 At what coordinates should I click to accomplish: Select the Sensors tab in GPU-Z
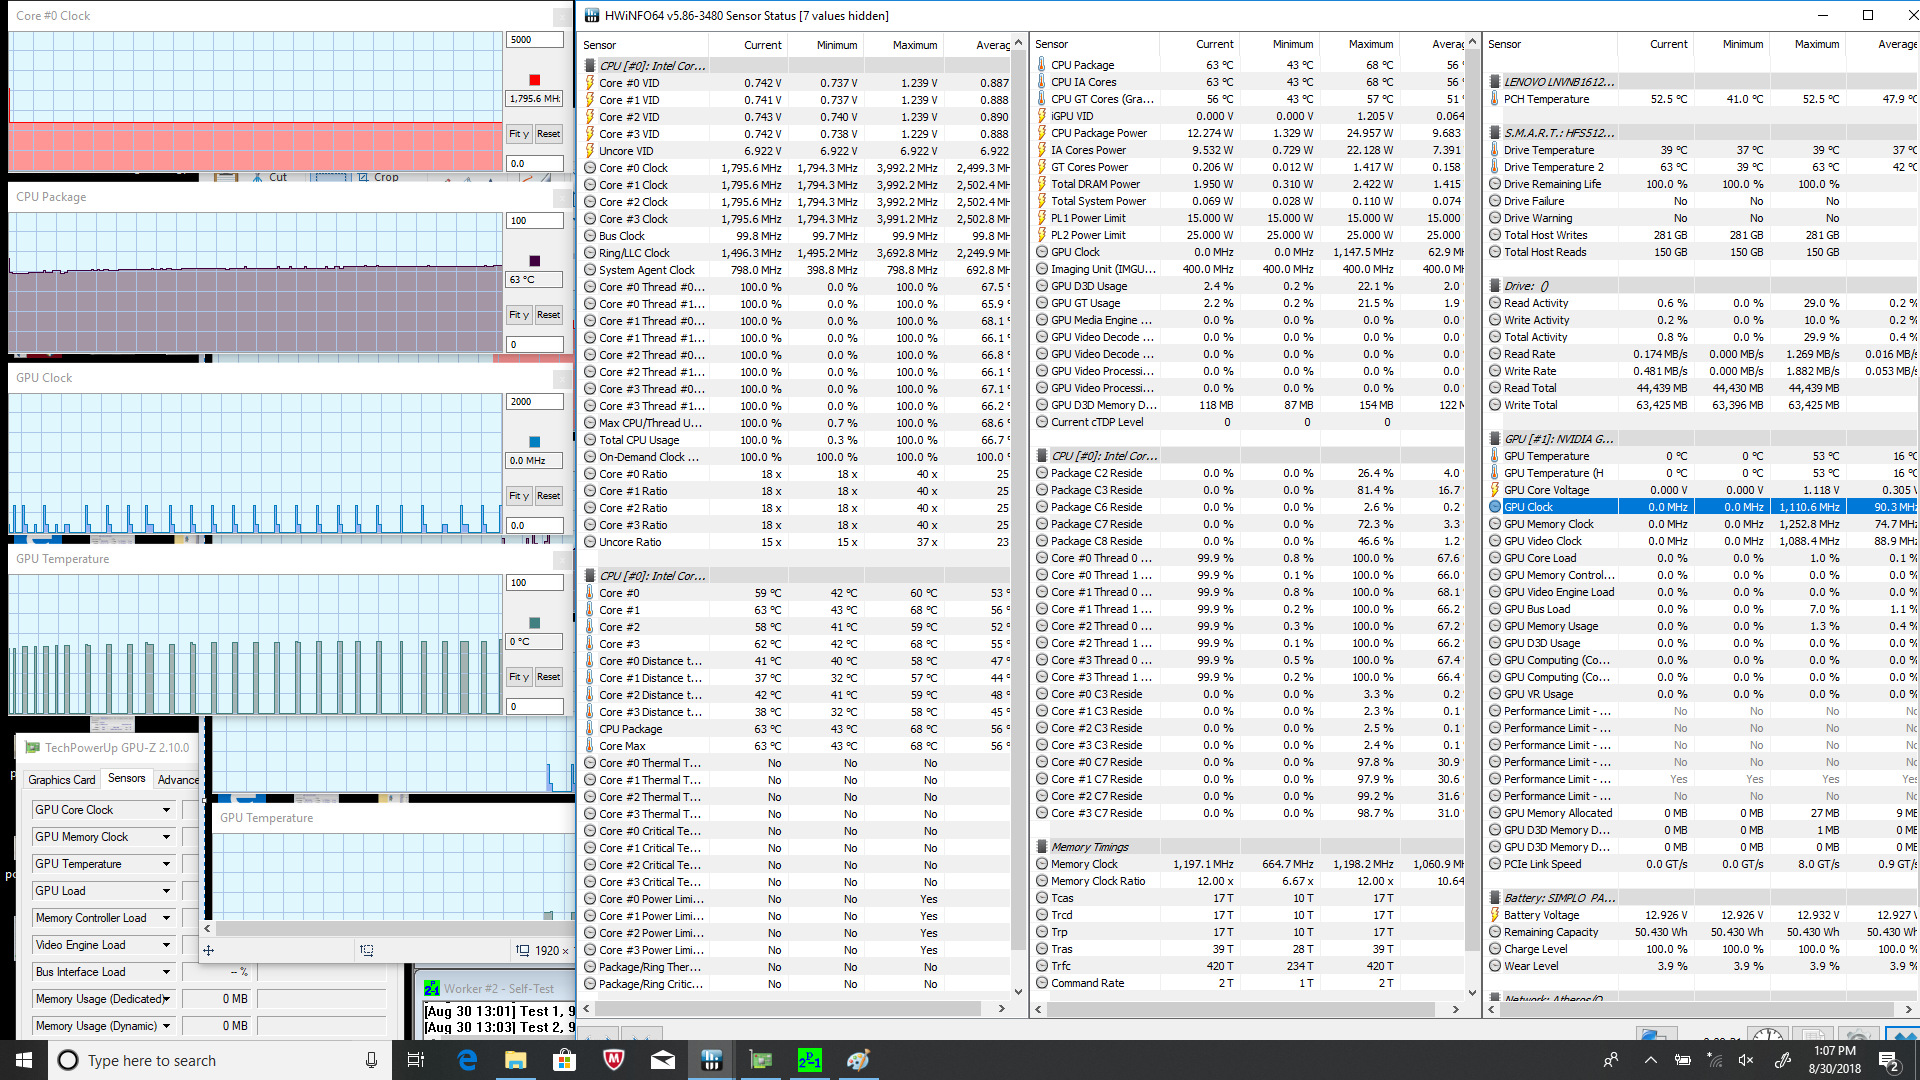tap(127, 778)
